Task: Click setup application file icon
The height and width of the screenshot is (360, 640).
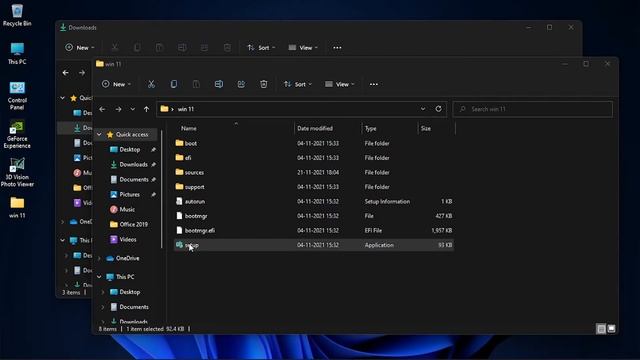Action: [x=179, y=244]
